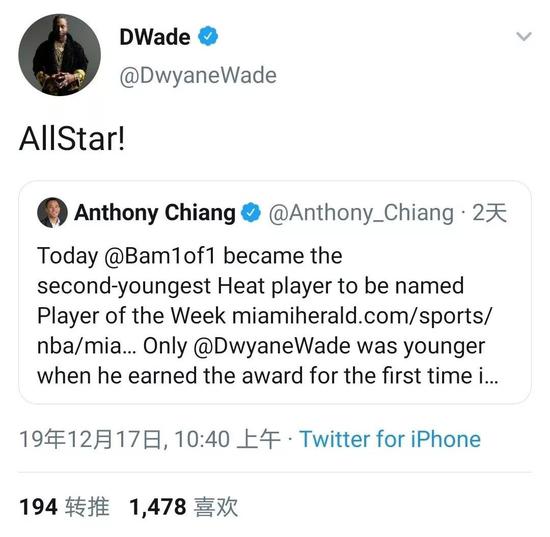
Task: Click the blue verified badge beside DWade
Action: coord(208,36)
